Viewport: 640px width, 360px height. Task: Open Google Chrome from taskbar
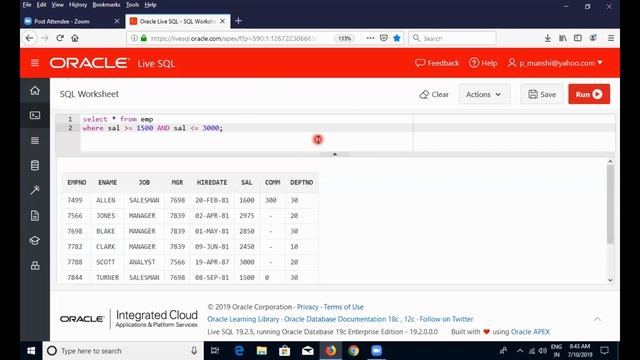(353, 351)
